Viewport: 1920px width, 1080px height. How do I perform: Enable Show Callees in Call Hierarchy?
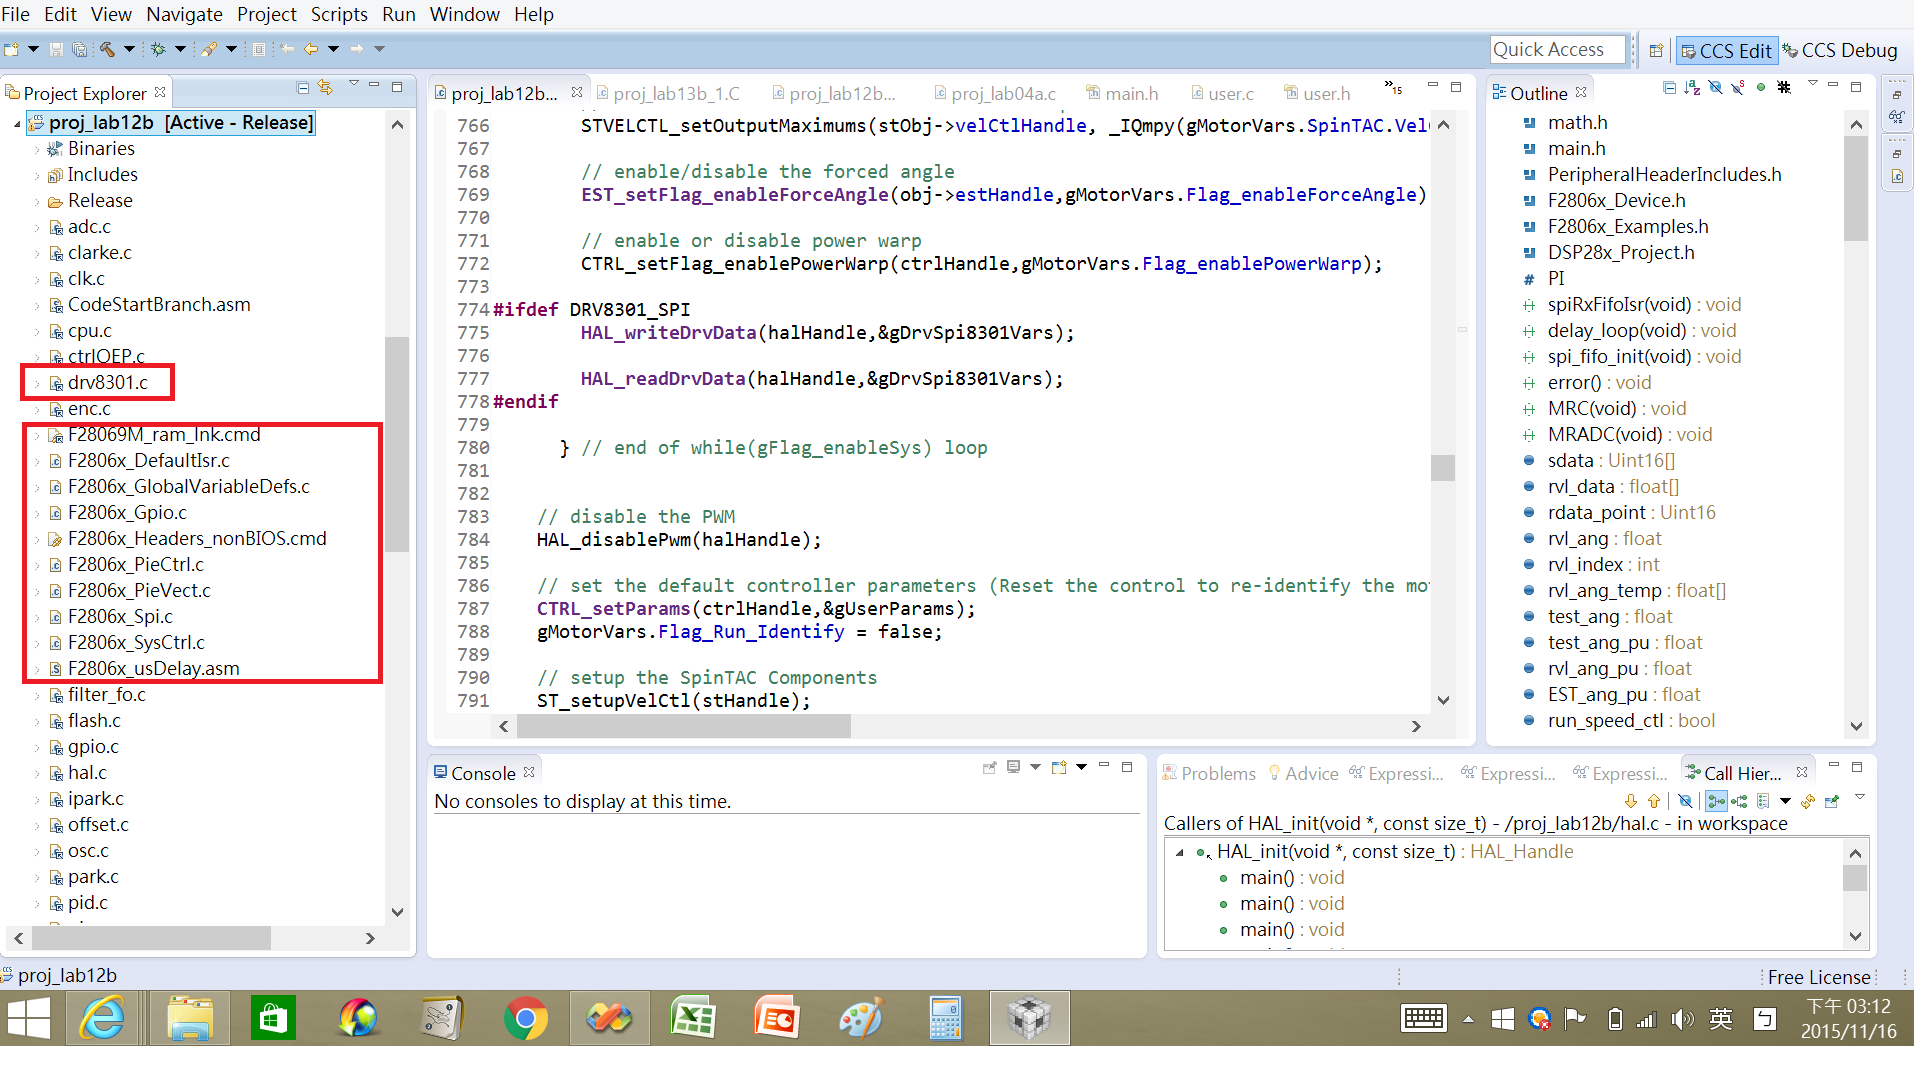pyautogui.click(x=1740, y=801)
